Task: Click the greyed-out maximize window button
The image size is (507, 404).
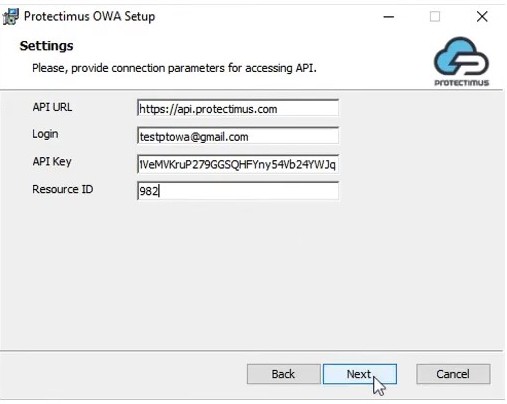Action: coord(435,16)
